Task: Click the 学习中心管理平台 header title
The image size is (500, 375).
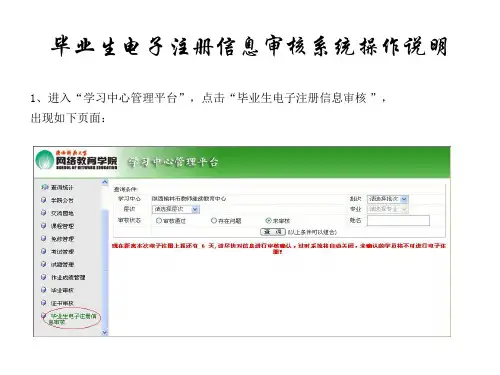Action: (173, 162)
